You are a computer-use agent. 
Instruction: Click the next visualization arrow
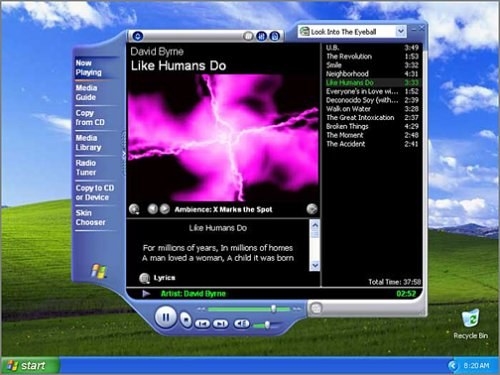point(164,209)
